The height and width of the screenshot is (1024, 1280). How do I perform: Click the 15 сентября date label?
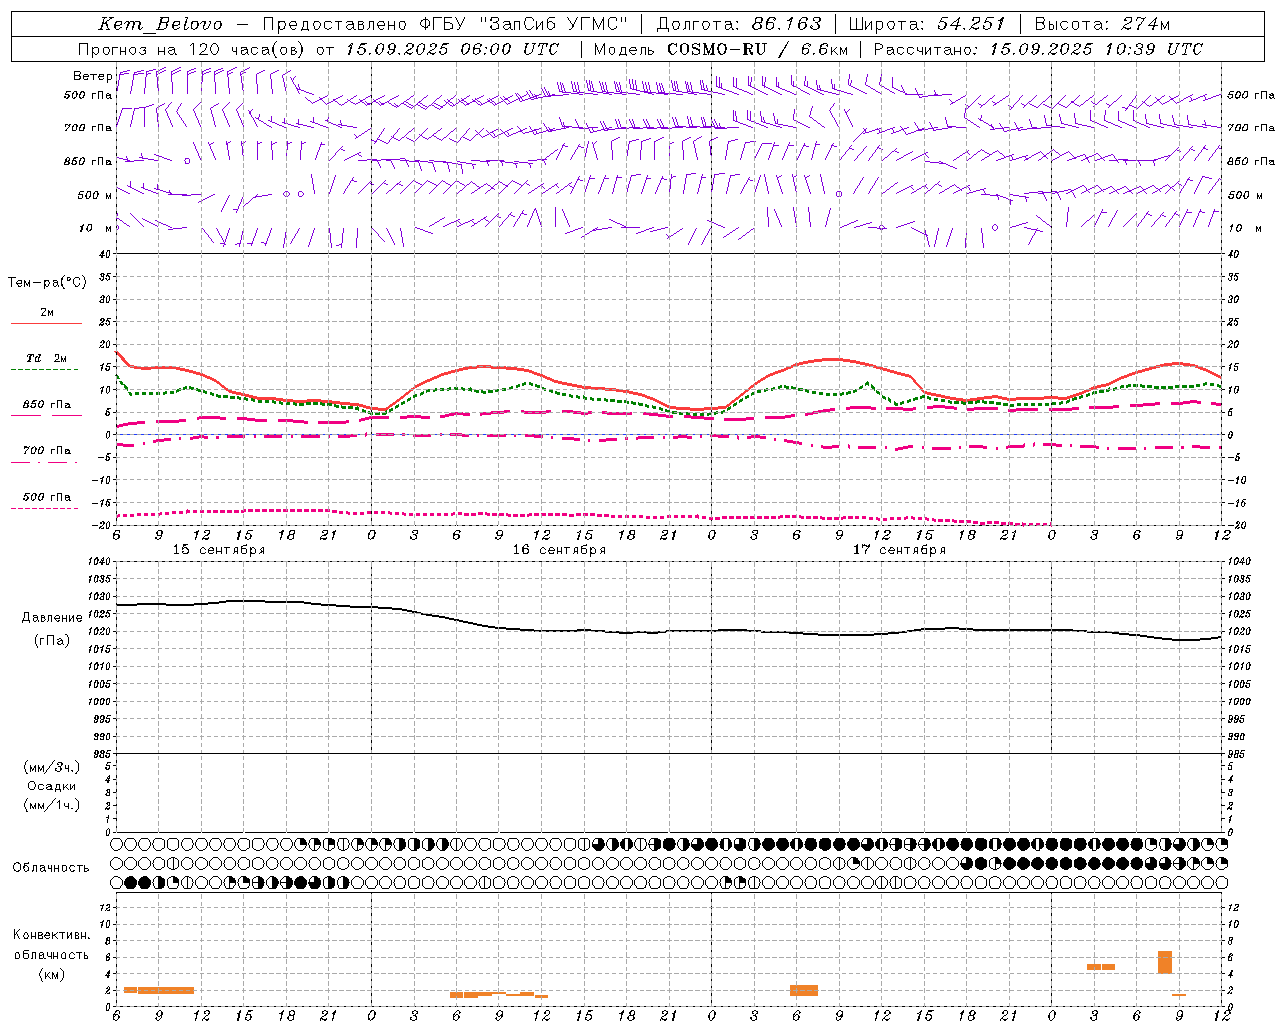coord(219,550)
